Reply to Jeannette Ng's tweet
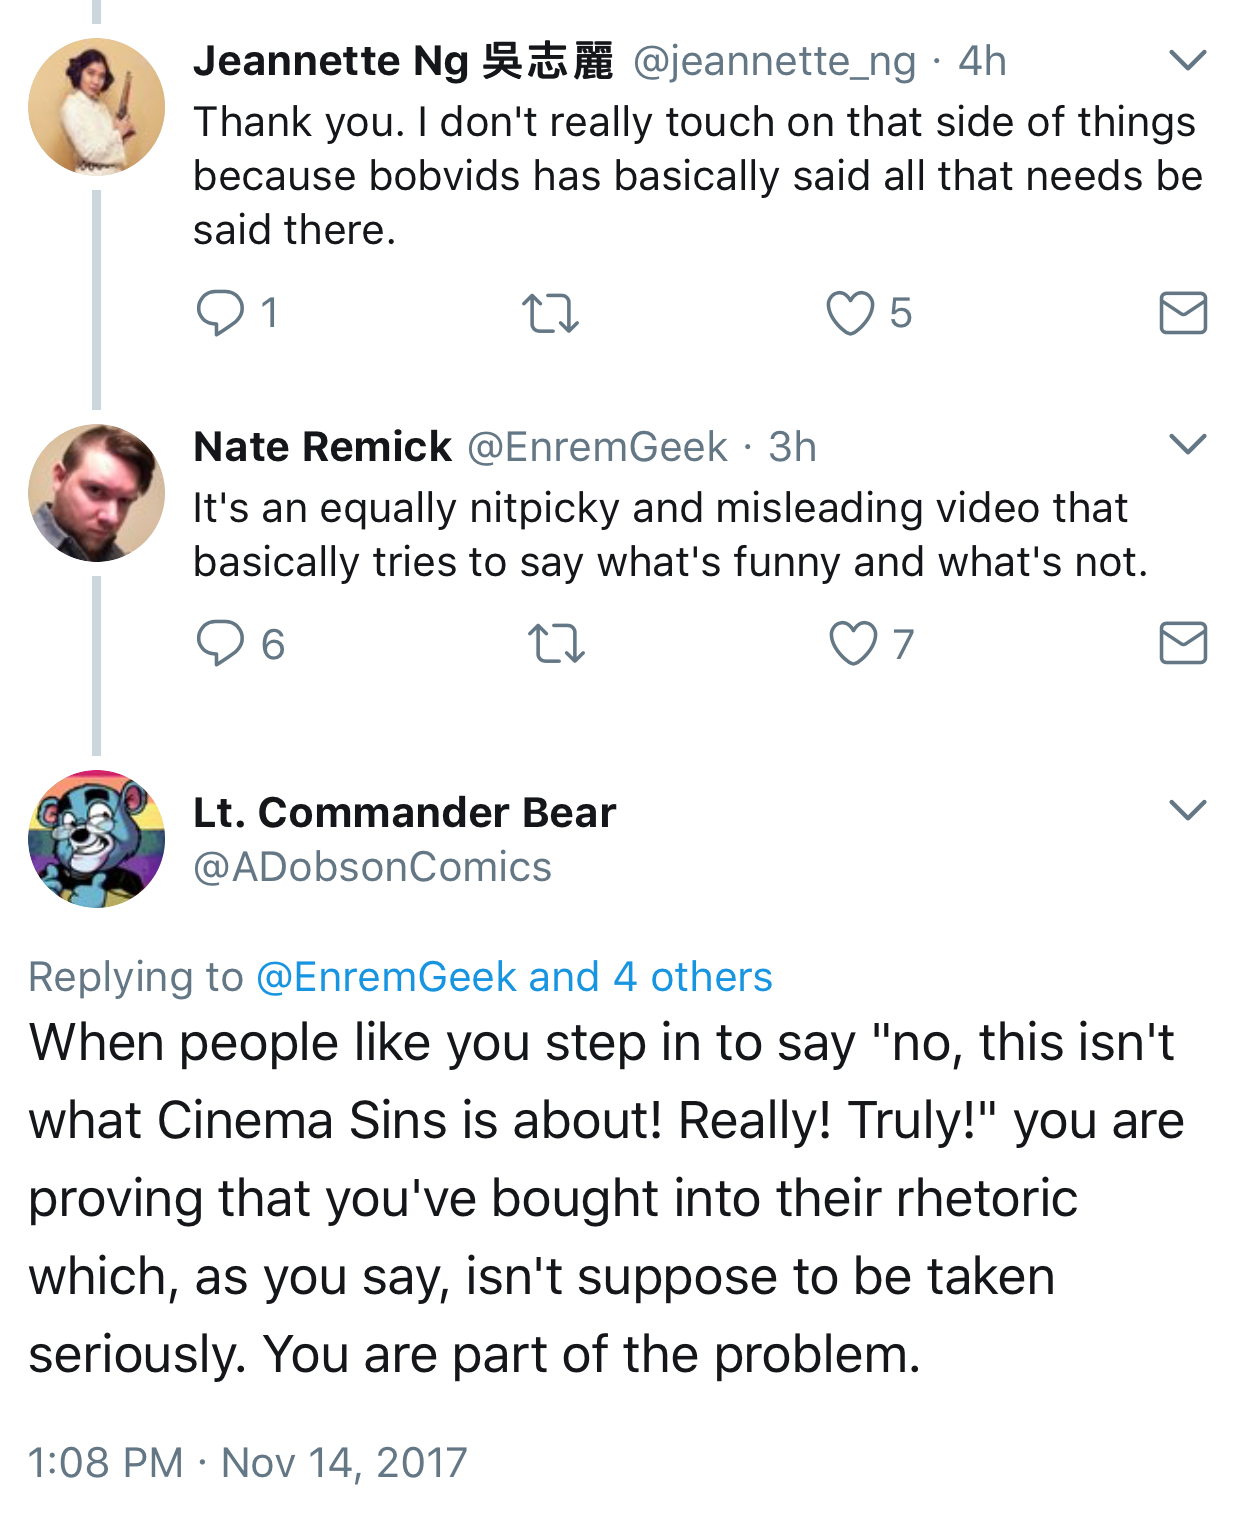This screenshot has width=1242, height=1525. click(x=220, y=313)
